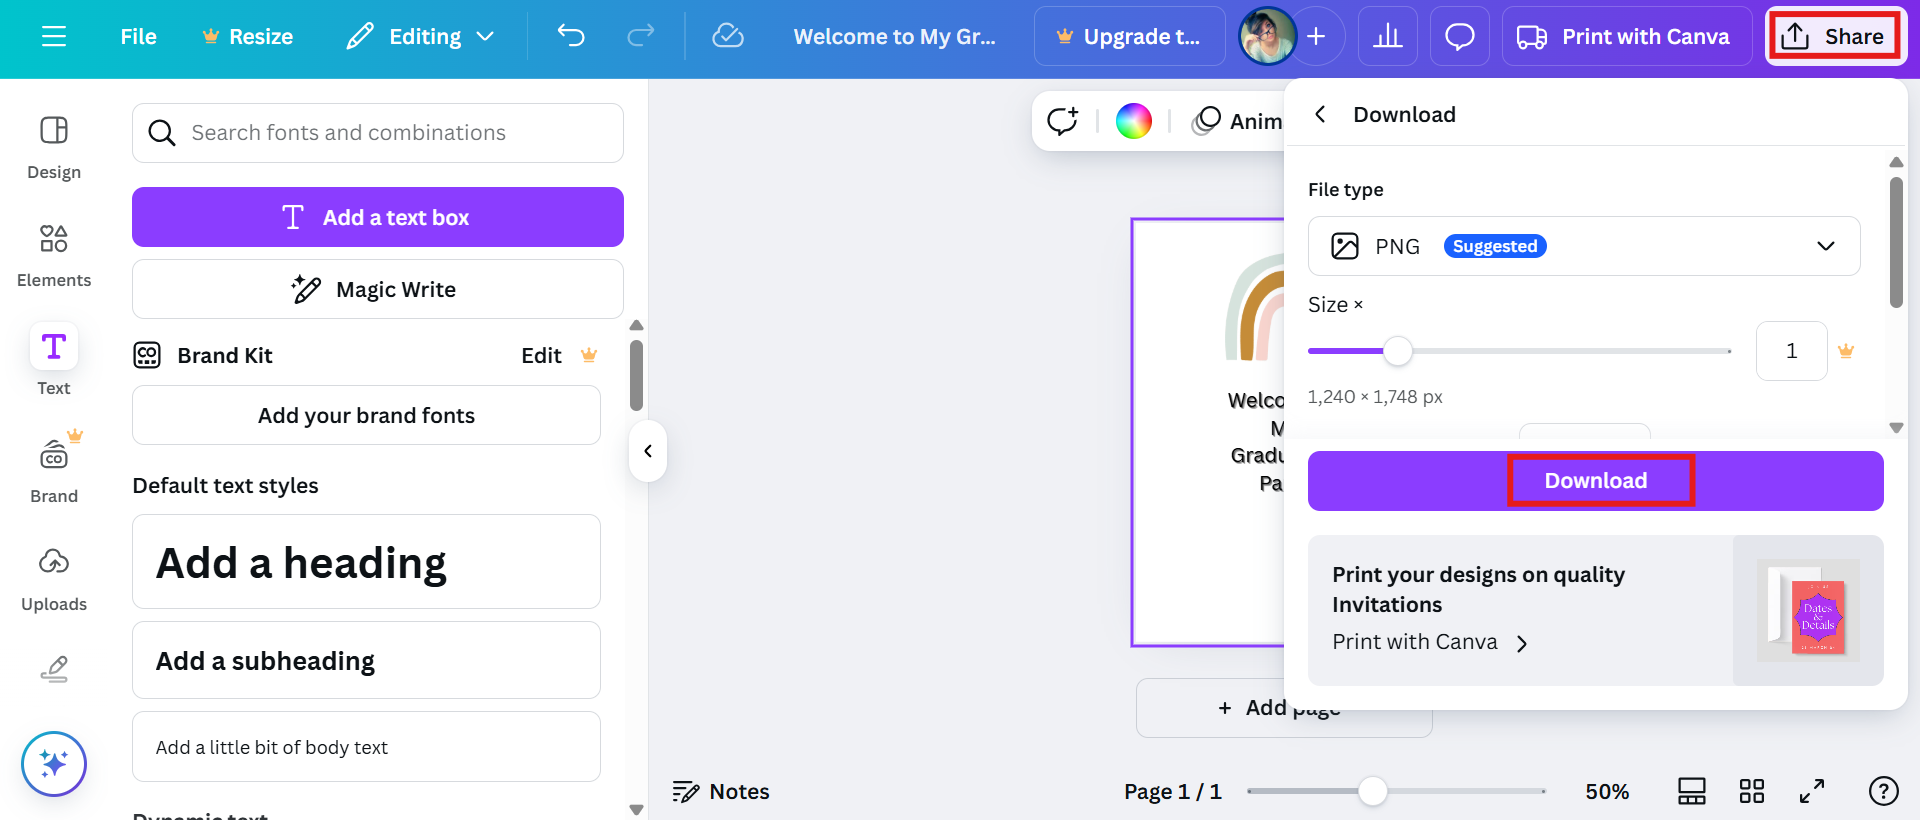Viewport: 1920px width, 820px height.
Task: Open the help question mark icon
Action: tap(1884, 791)
